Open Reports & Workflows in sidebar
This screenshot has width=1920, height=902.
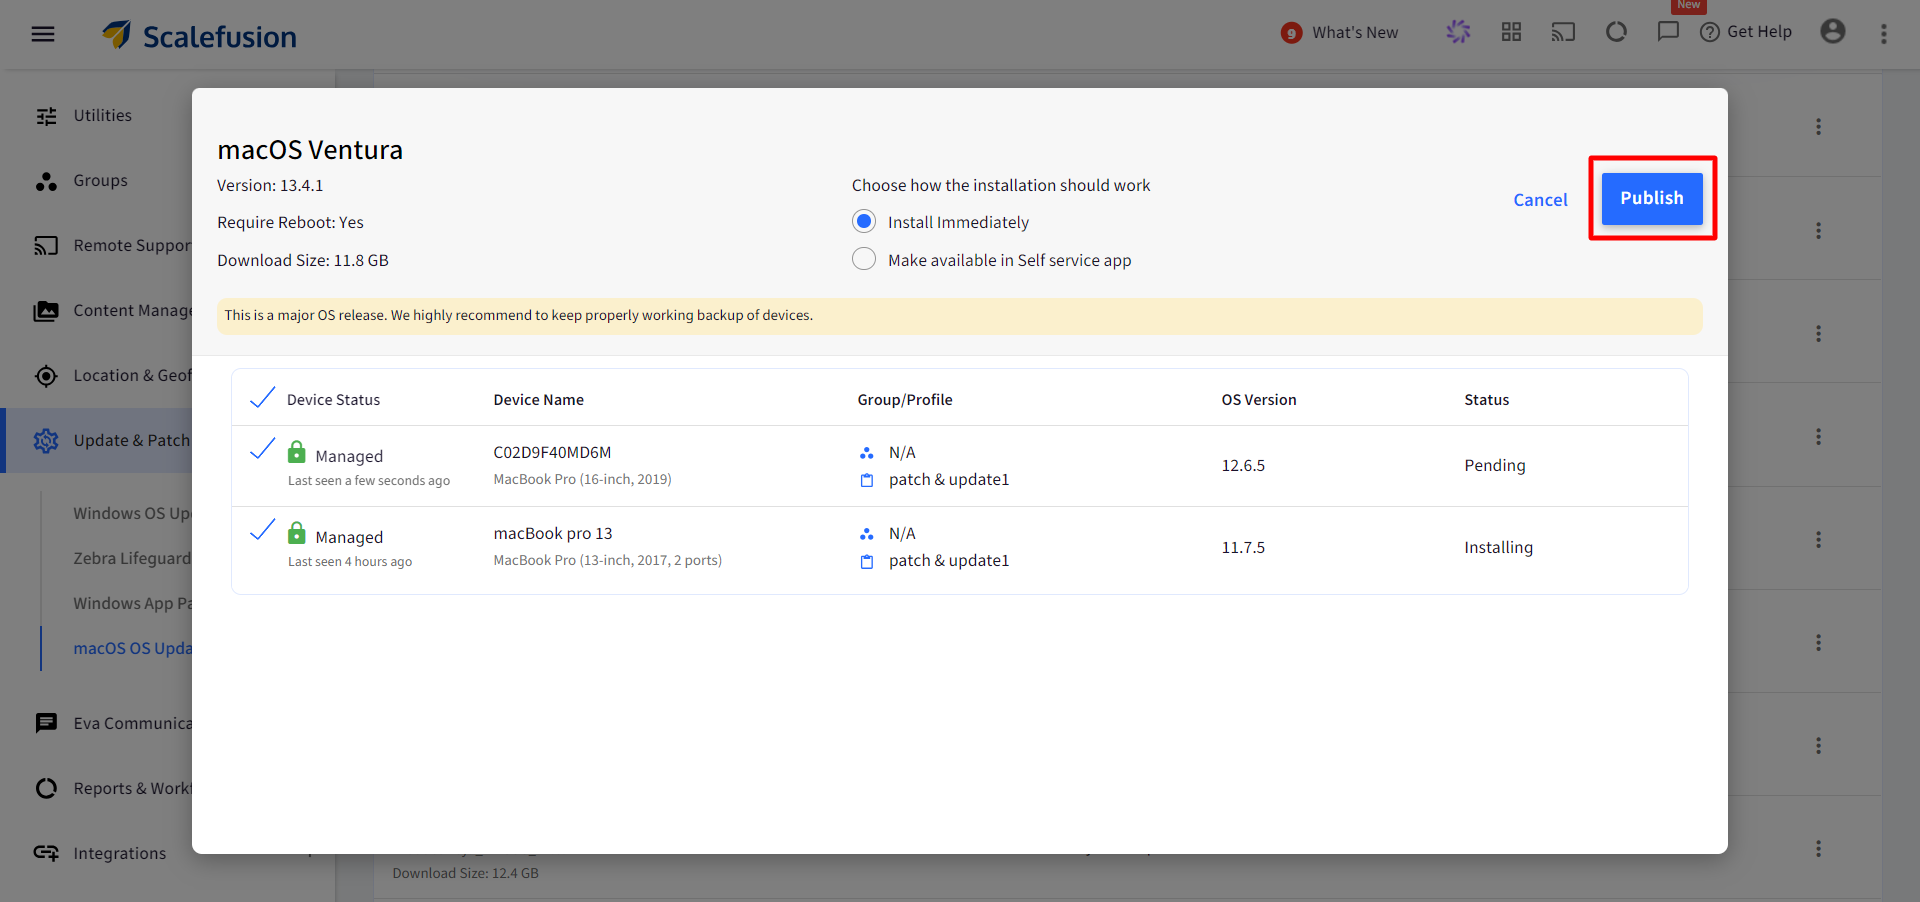[132, 788]
